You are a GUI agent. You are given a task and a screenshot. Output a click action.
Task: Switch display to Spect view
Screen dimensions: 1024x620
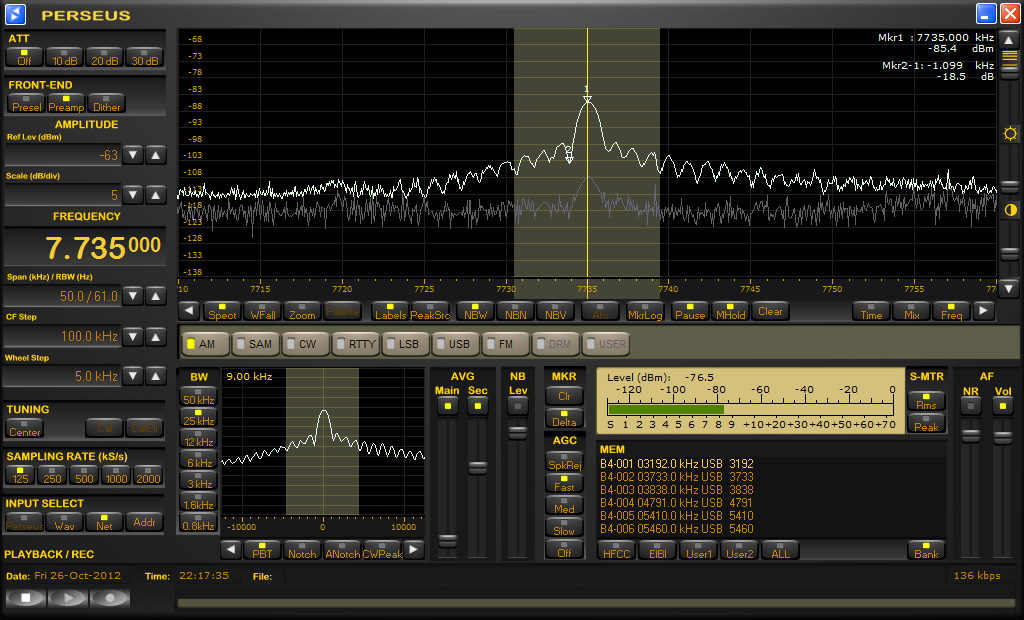(222, 311)
